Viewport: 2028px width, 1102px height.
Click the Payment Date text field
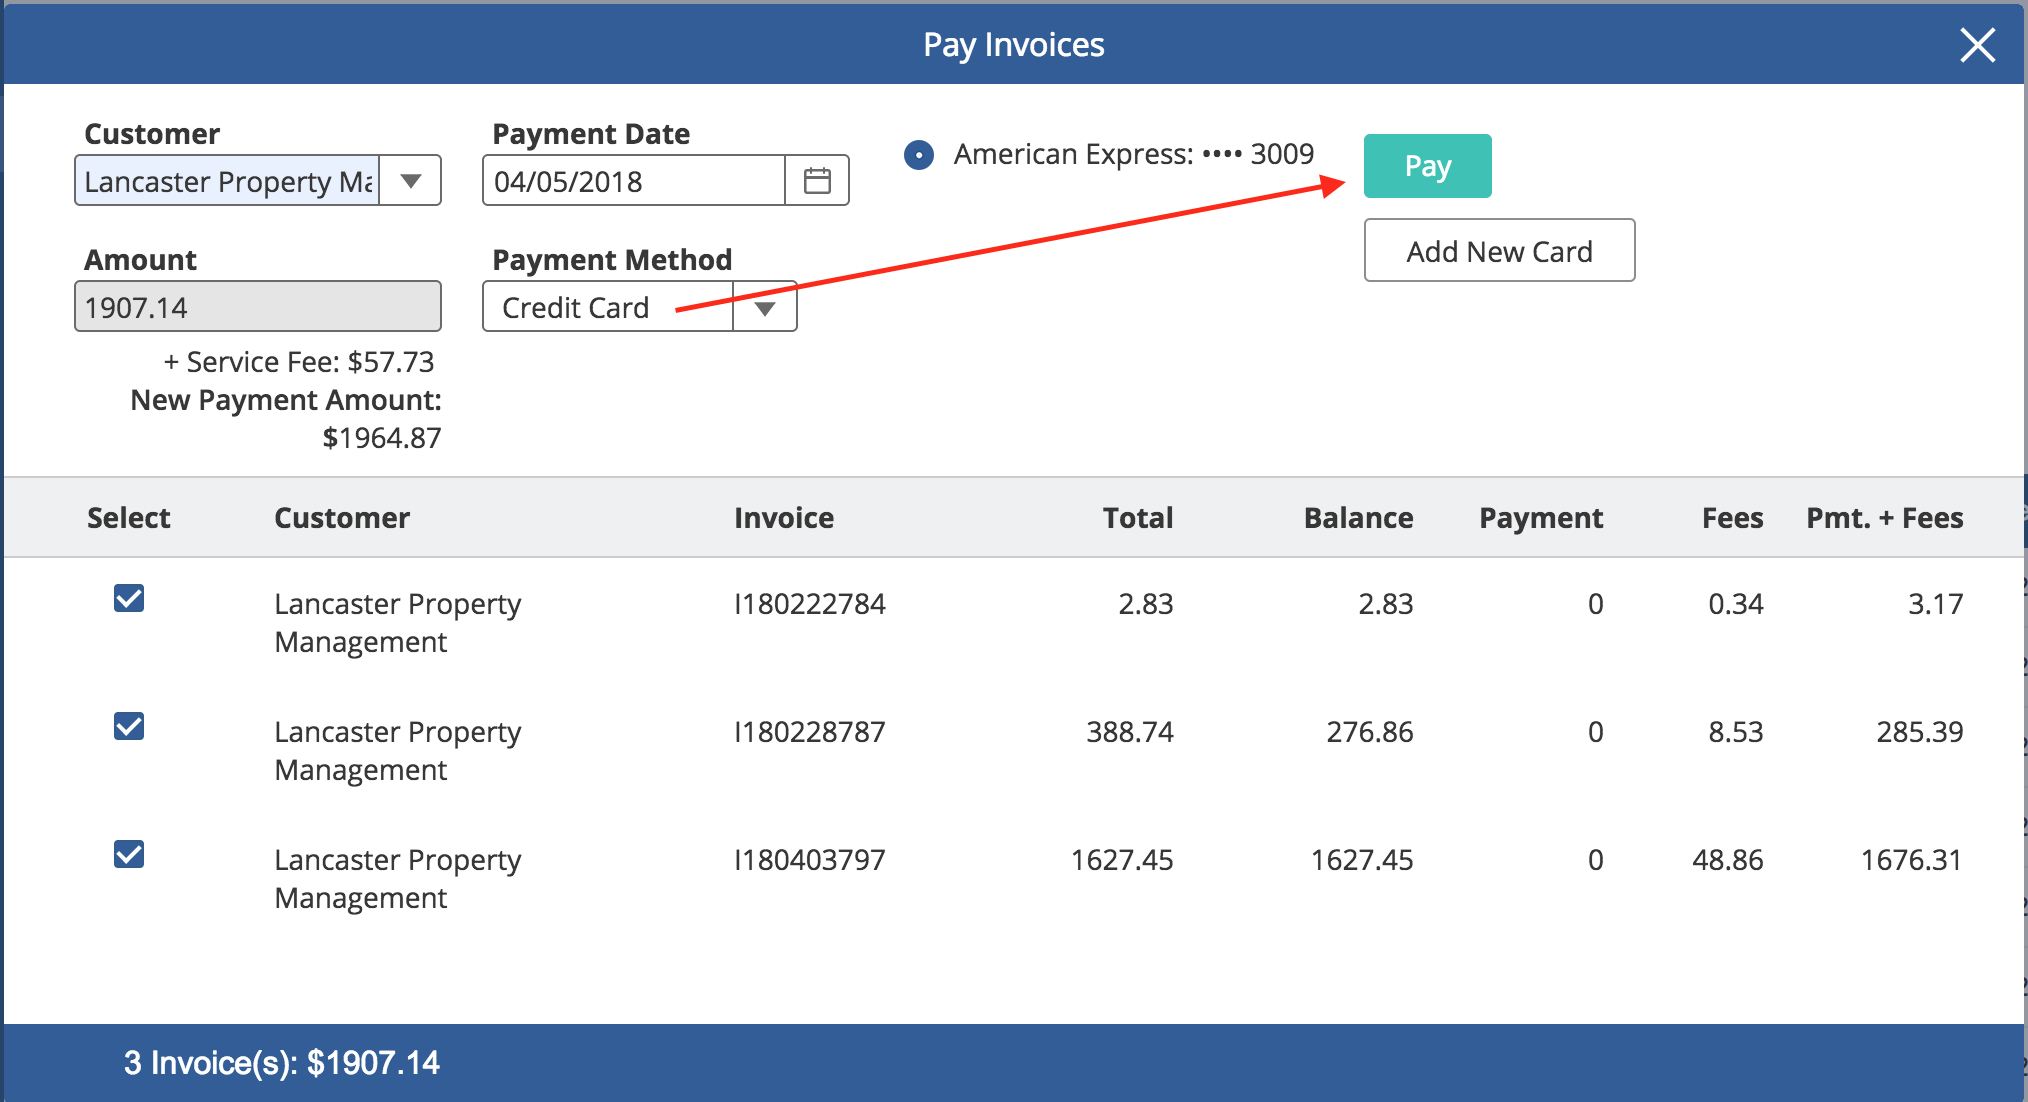click(x=633, y=181)
